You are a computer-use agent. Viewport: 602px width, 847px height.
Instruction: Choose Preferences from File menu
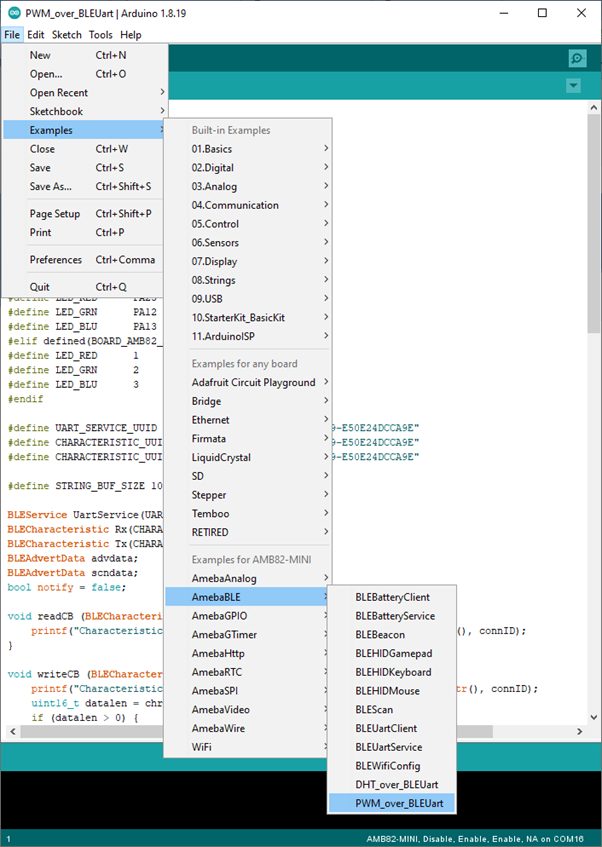56,260
